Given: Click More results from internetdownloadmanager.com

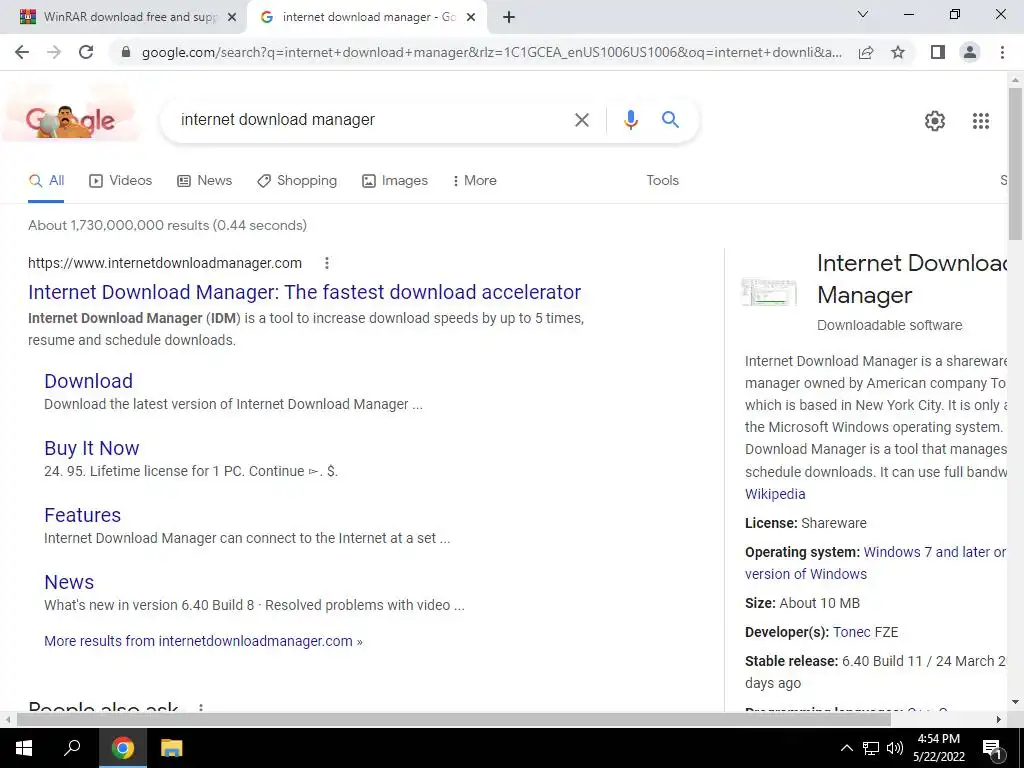Looking at the screenshot, I should tap(203, 641).
